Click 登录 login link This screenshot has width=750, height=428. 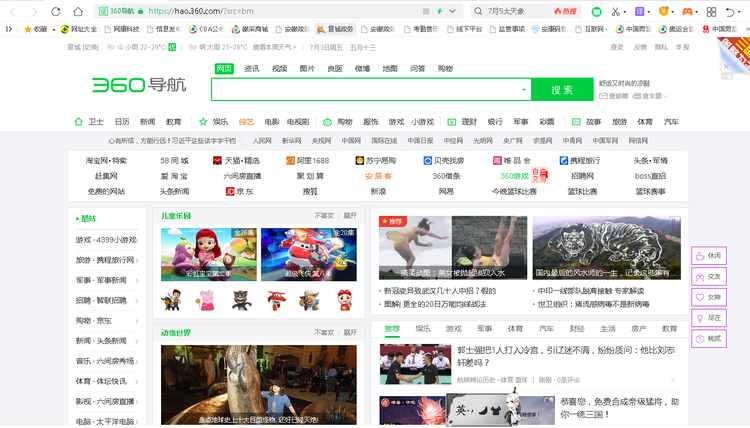(617, 47)
